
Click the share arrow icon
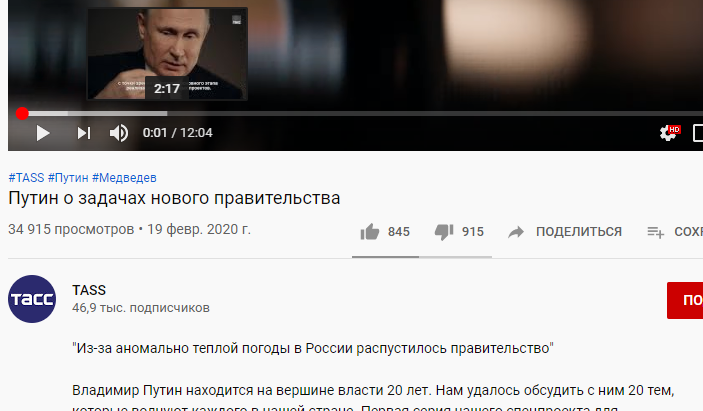(x=516, y=232)
